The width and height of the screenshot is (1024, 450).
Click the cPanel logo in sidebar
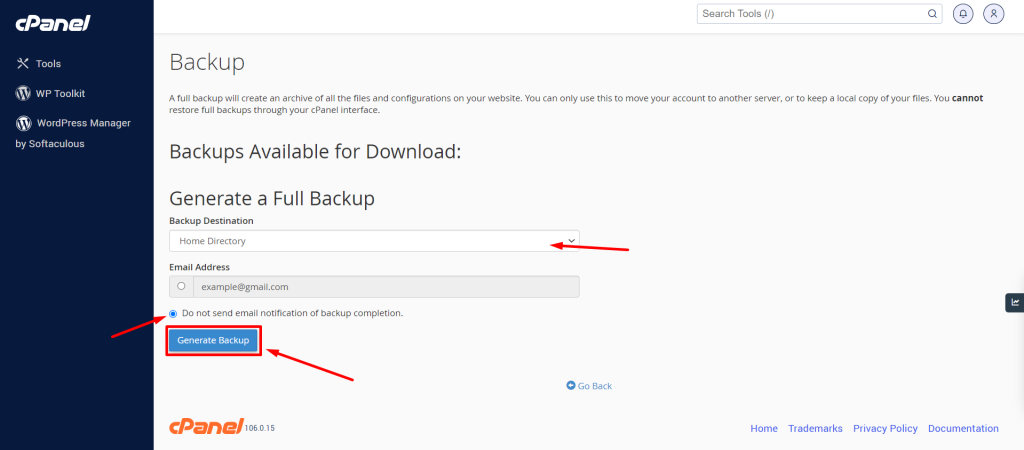(x=53, y=24)
